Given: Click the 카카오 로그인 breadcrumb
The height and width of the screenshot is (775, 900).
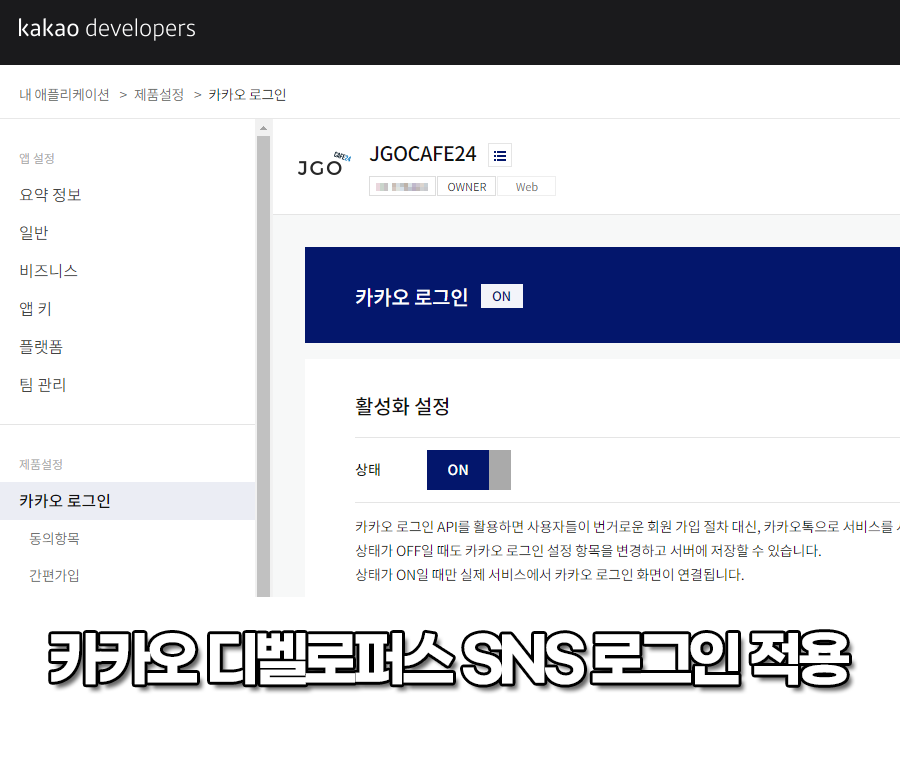Looking at the screenshot, I should pos(247,95).
